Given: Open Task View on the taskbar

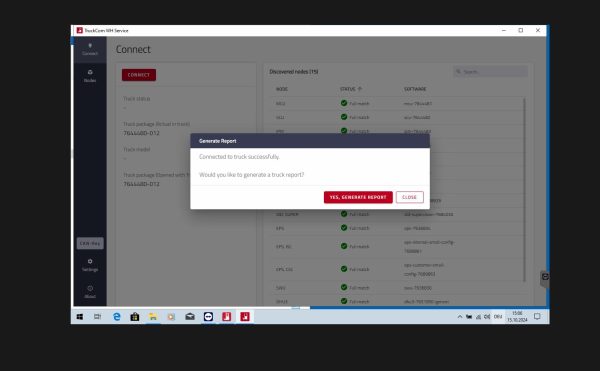Looking at the screenshot, I should [98, 317].
